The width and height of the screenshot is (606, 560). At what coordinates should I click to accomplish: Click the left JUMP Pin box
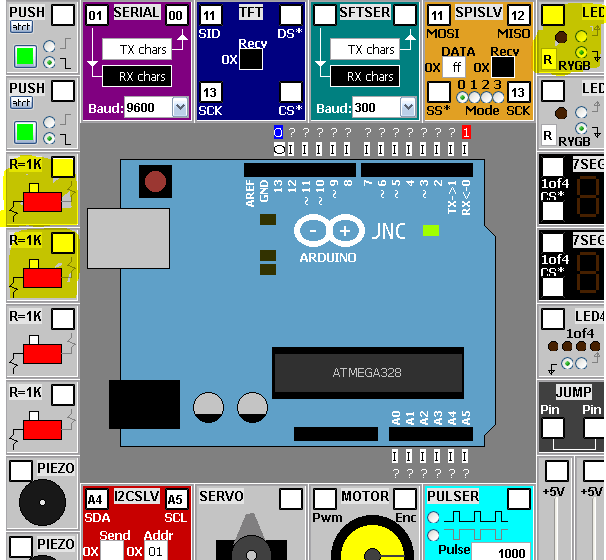[553, 428]
